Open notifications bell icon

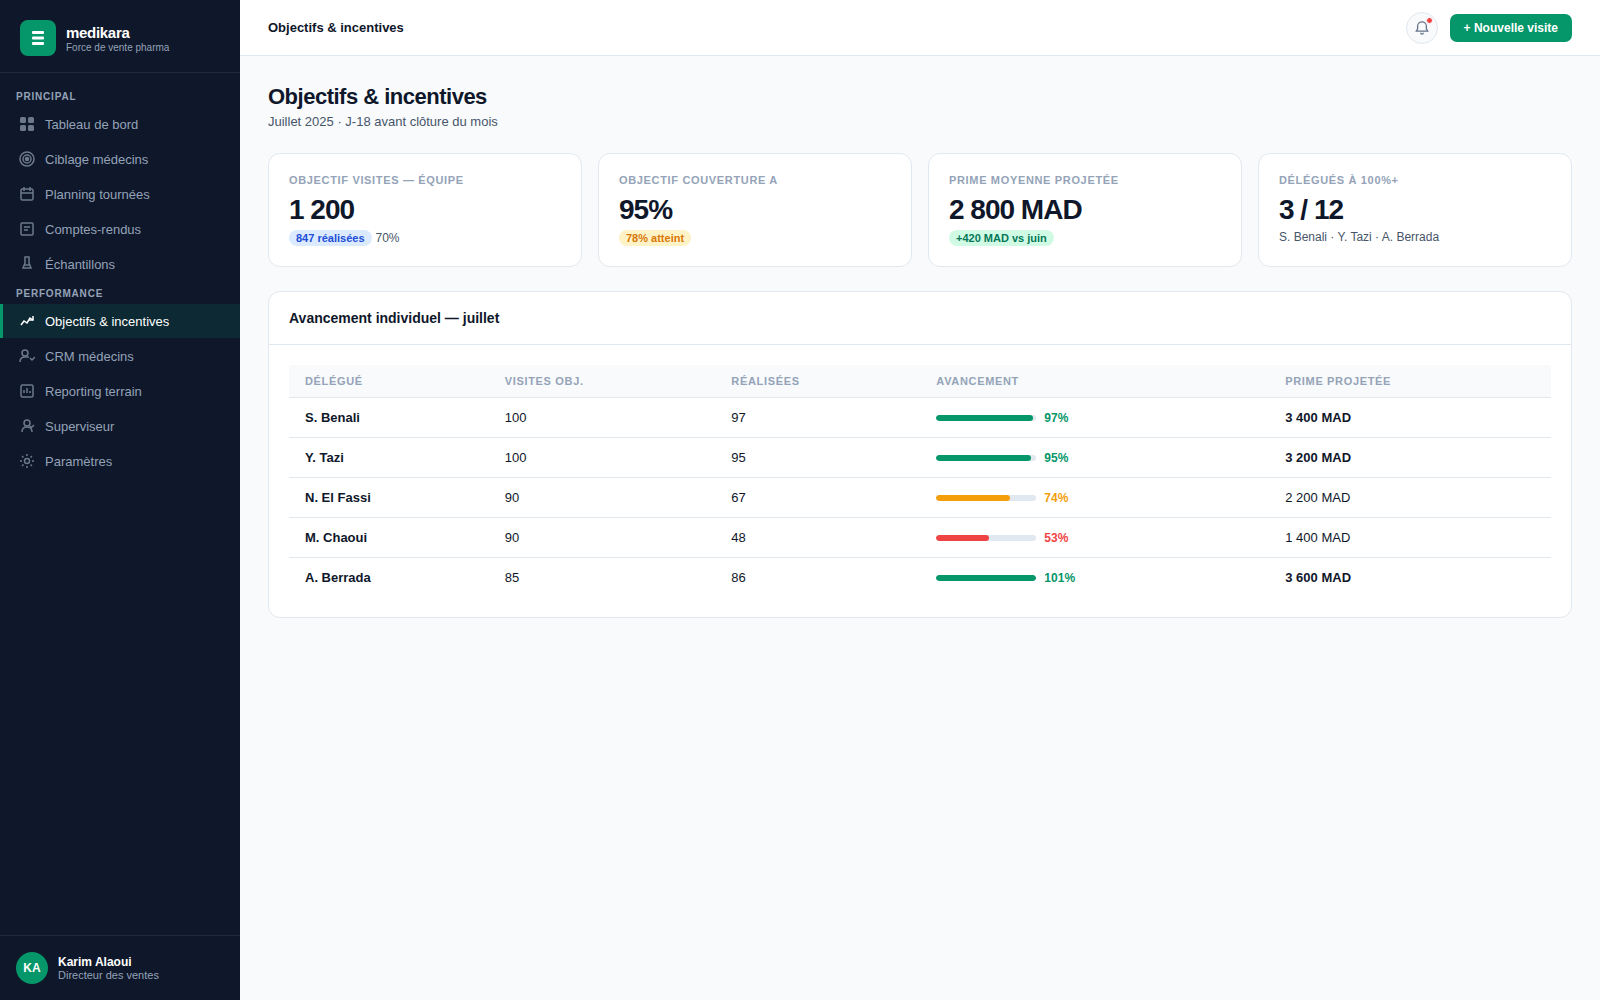(x=1422, y=28)
